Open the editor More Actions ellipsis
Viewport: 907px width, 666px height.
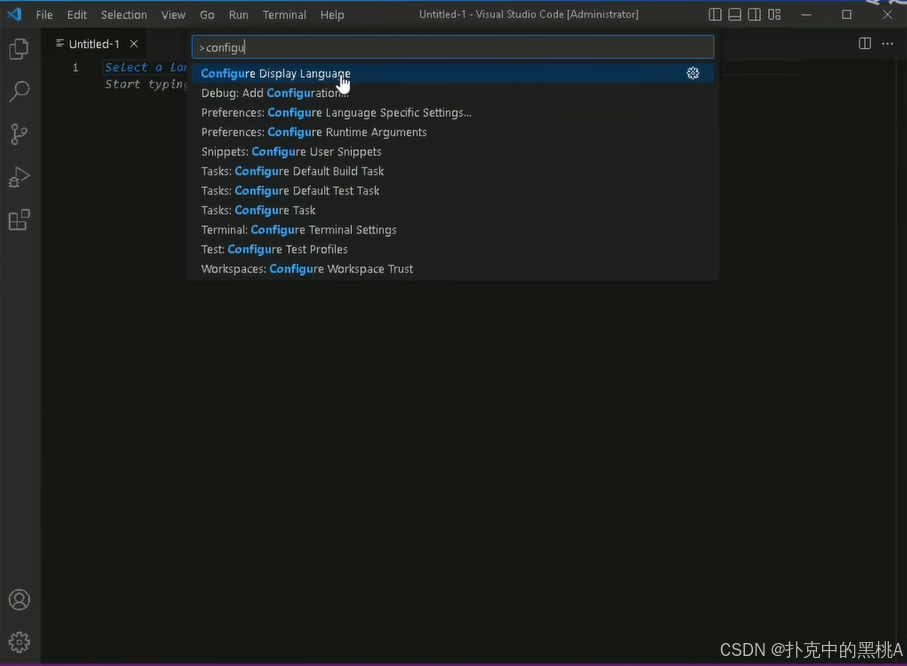(887, 43)
